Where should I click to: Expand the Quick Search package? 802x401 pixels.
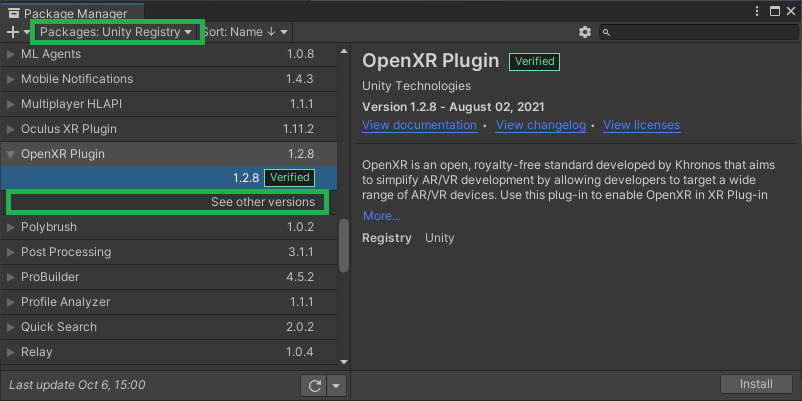(10, 327)
